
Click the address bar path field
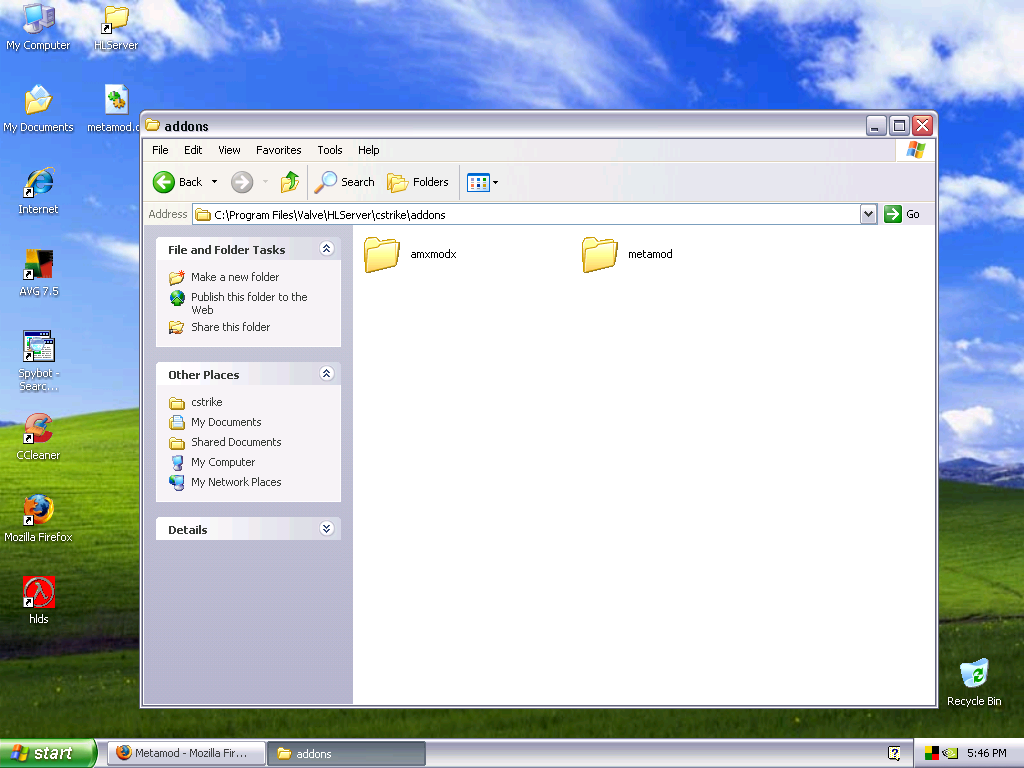(x=526, y=214)
